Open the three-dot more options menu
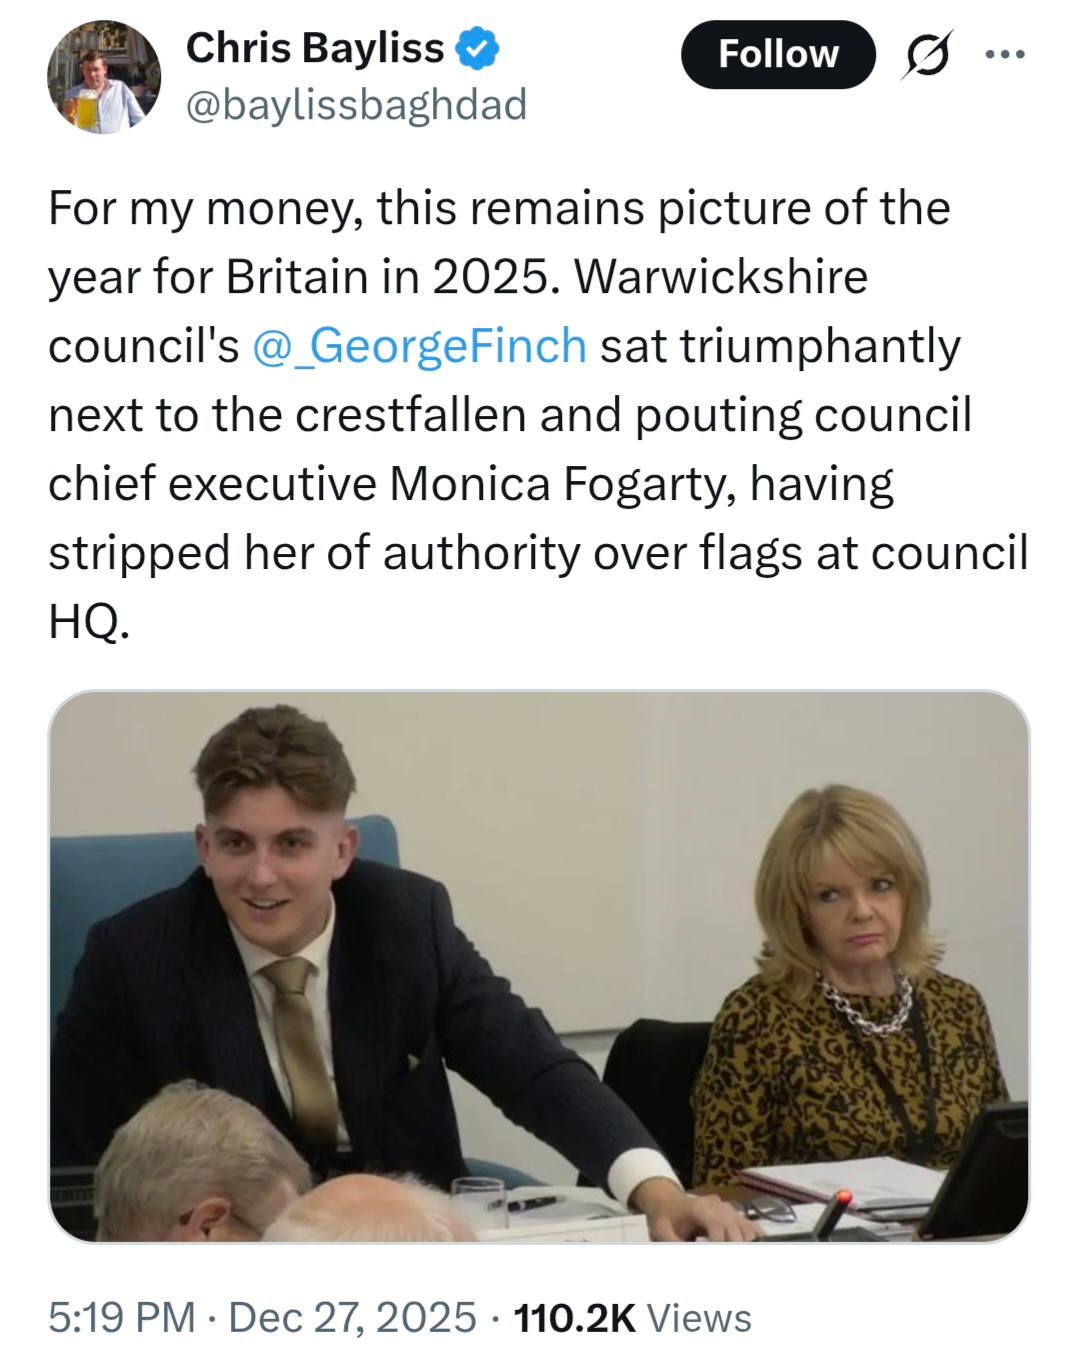Screen dimensions: 1074x1360 (1004, 55)
